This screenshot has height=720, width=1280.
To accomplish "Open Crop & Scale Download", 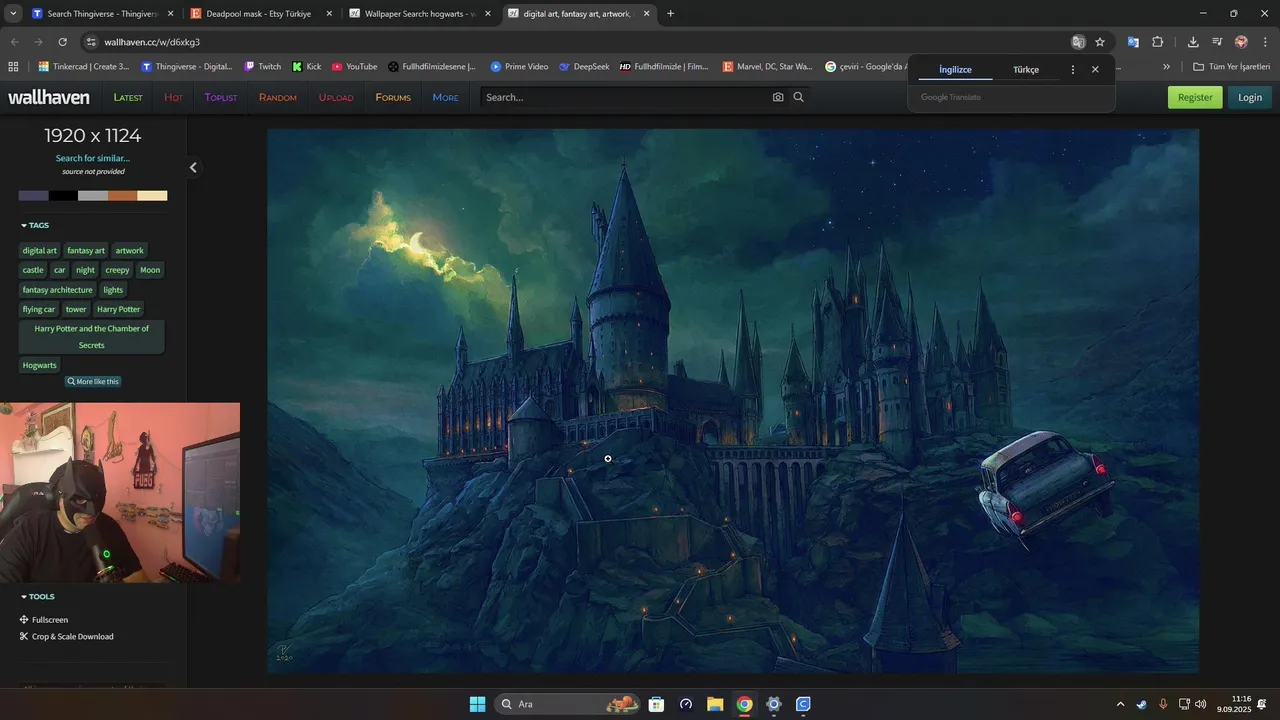I will pyautogui.click(x=66, y=637).
